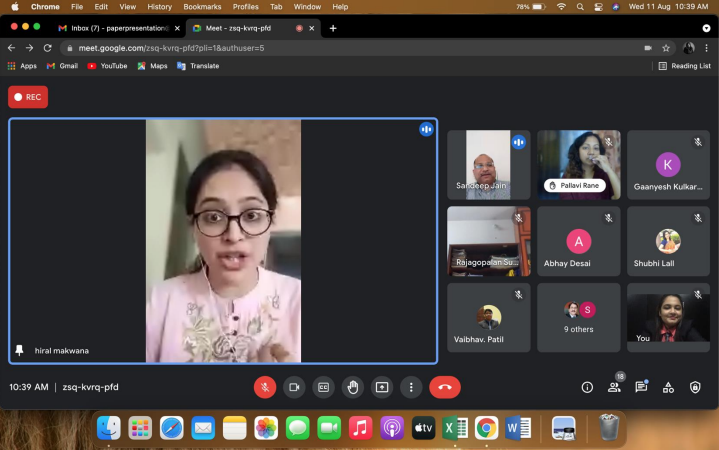Launch Safari from the Dock
Viewport: 719px width, 450px height.
coord(171,428)
